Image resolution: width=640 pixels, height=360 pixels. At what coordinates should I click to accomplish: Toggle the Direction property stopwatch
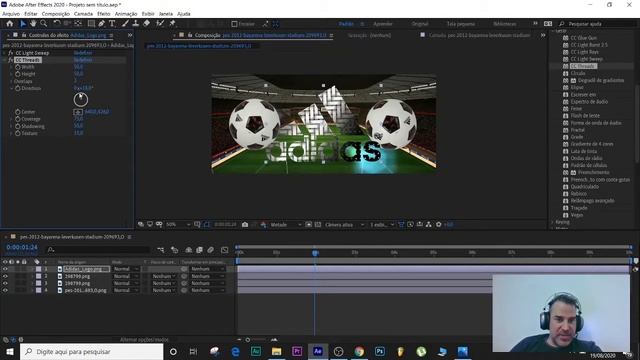click(18, 88)
